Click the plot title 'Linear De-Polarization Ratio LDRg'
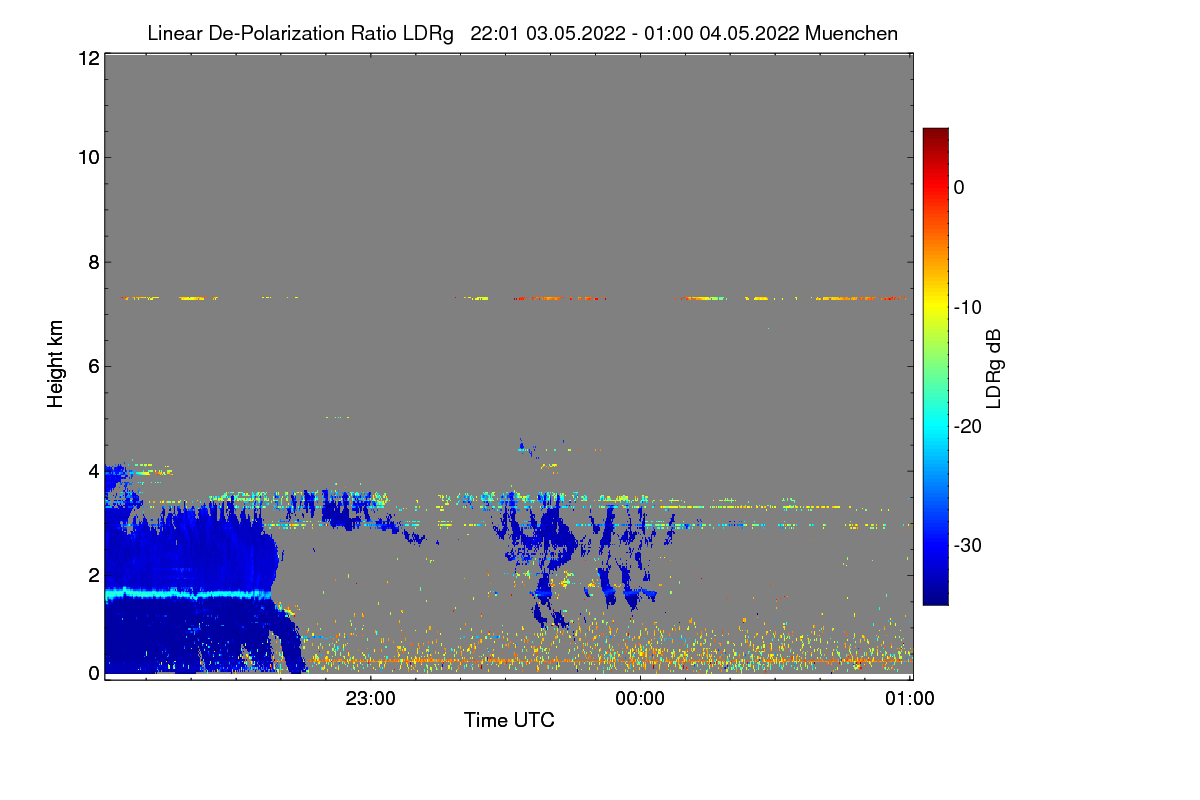The image size is (1200, 800). click(x=300, y=33)
